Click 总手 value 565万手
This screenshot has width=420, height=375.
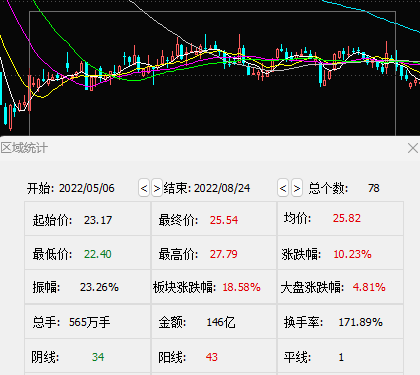point(90,322)
